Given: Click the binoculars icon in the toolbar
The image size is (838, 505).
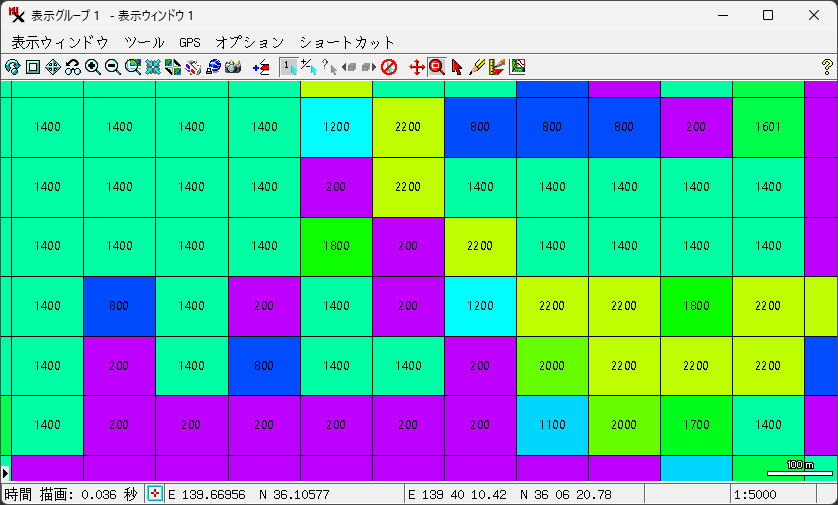Looking at the screenshot, I should click(73, 67).
